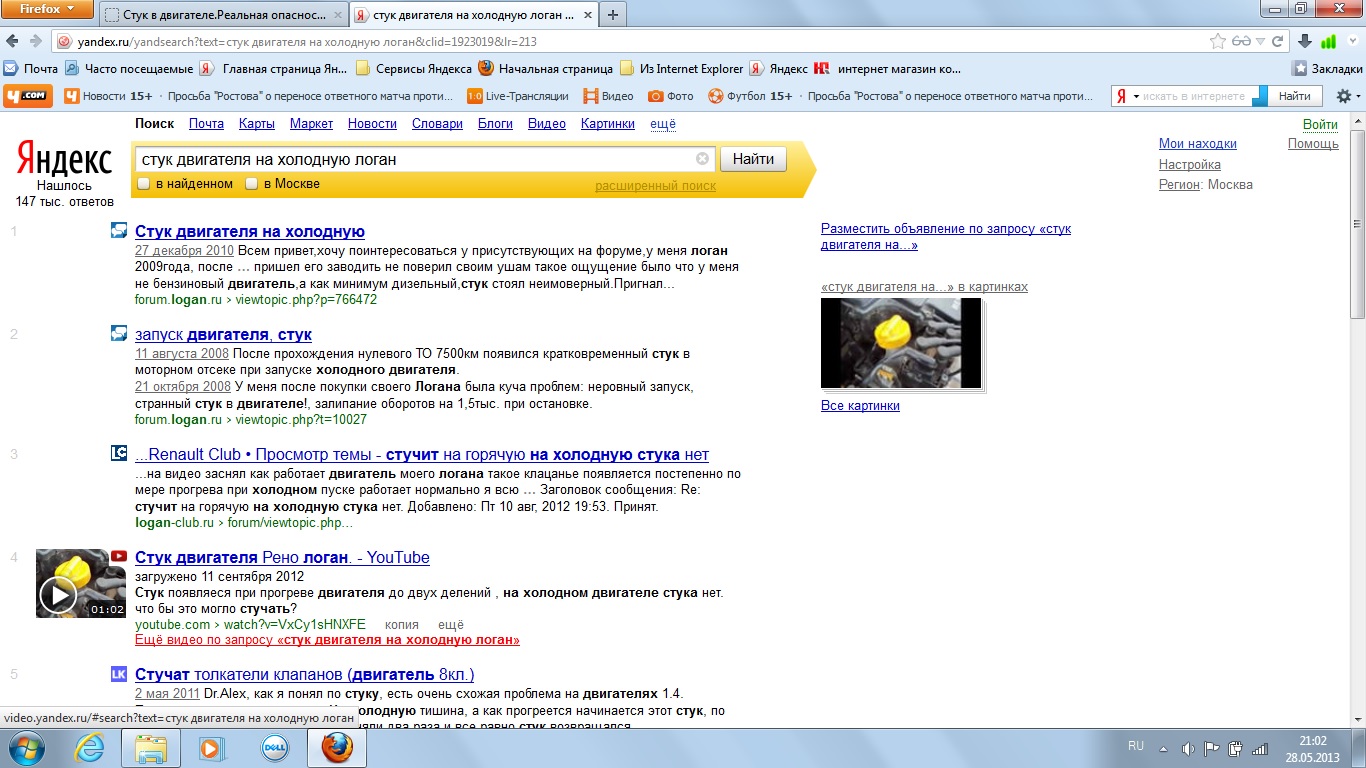Open the downloads arrow icon
The width and height of the screenshot is (1366, 768).
[x=1305, y=42]
